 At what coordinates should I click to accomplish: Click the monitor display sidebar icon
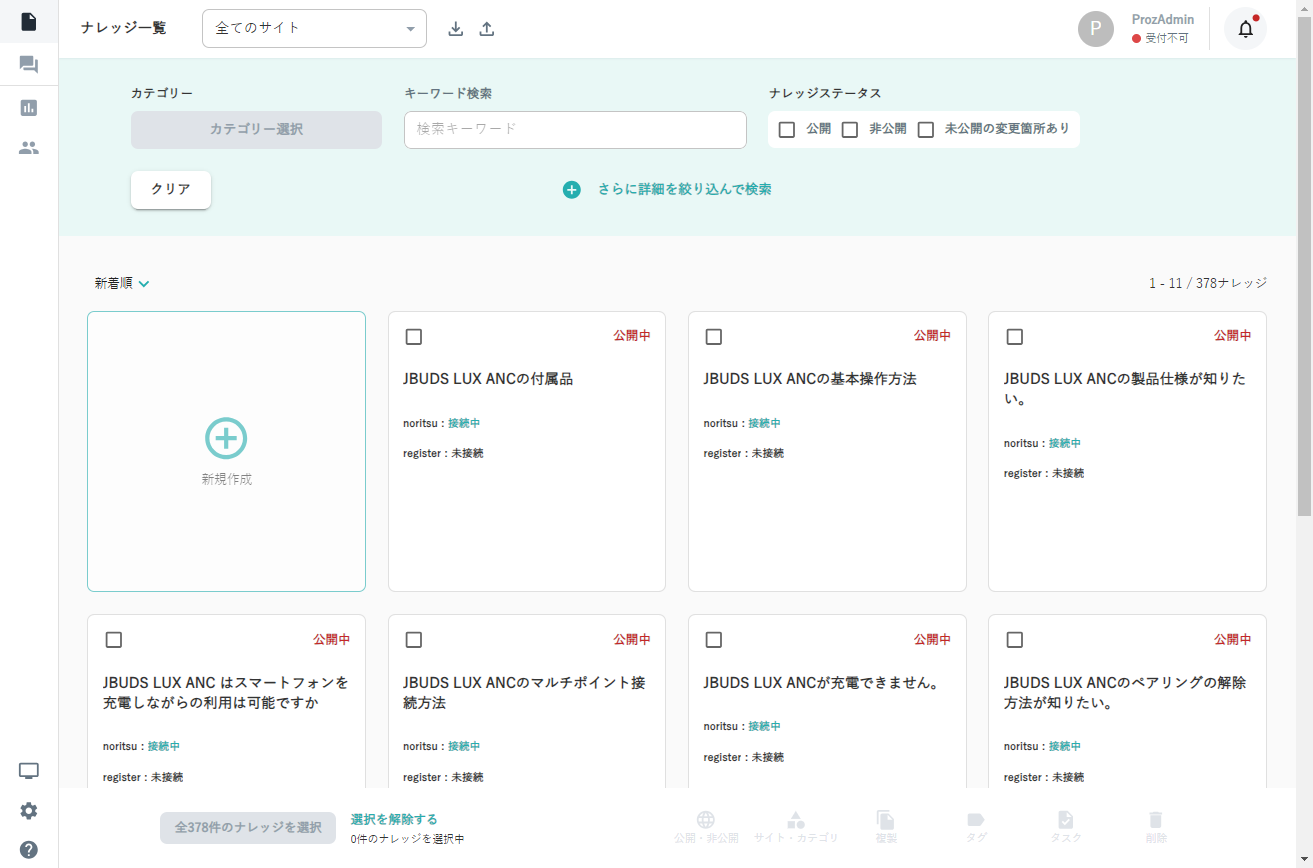pos(29,771)
